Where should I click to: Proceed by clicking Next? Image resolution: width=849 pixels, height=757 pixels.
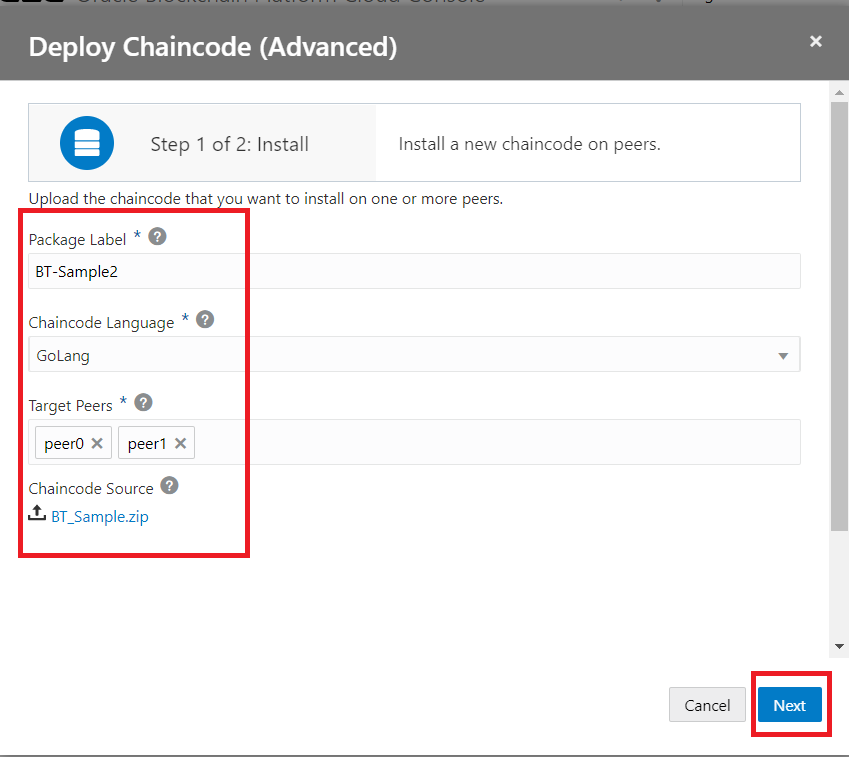(x=790, y=705)
